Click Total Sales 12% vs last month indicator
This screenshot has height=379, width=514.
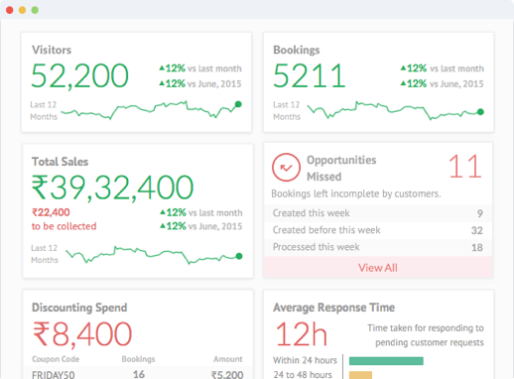click(201, 212)
